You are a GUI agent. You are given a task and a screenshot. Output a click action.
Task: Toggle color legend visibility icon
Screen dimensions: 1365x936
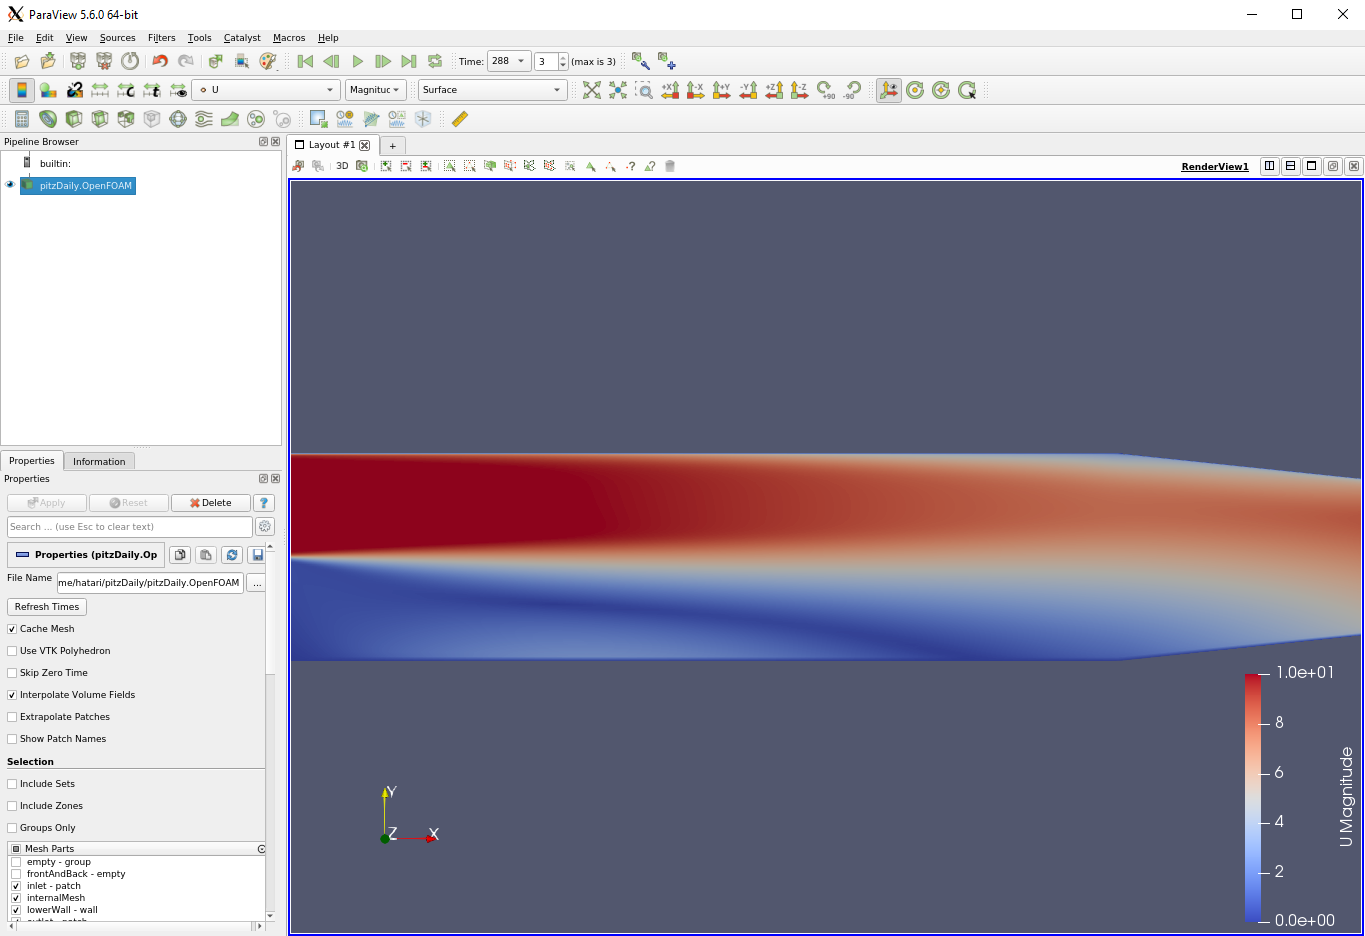(x=22, y=90)
